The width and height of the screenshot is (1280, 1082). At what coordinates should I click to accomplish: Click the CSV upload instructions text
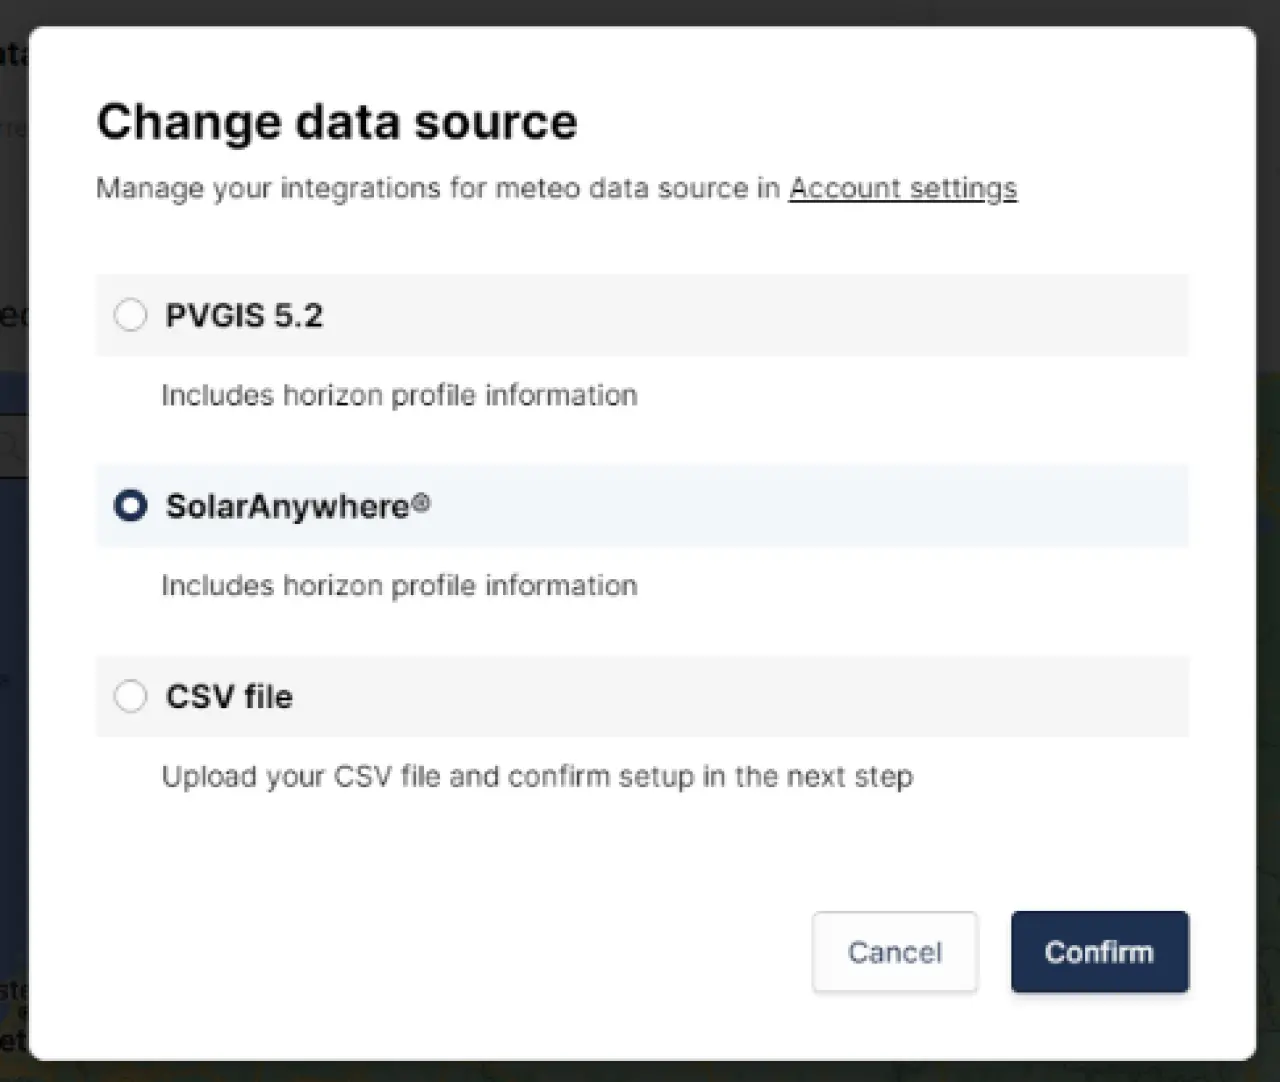pyautogui.click(x=537, y=776)
